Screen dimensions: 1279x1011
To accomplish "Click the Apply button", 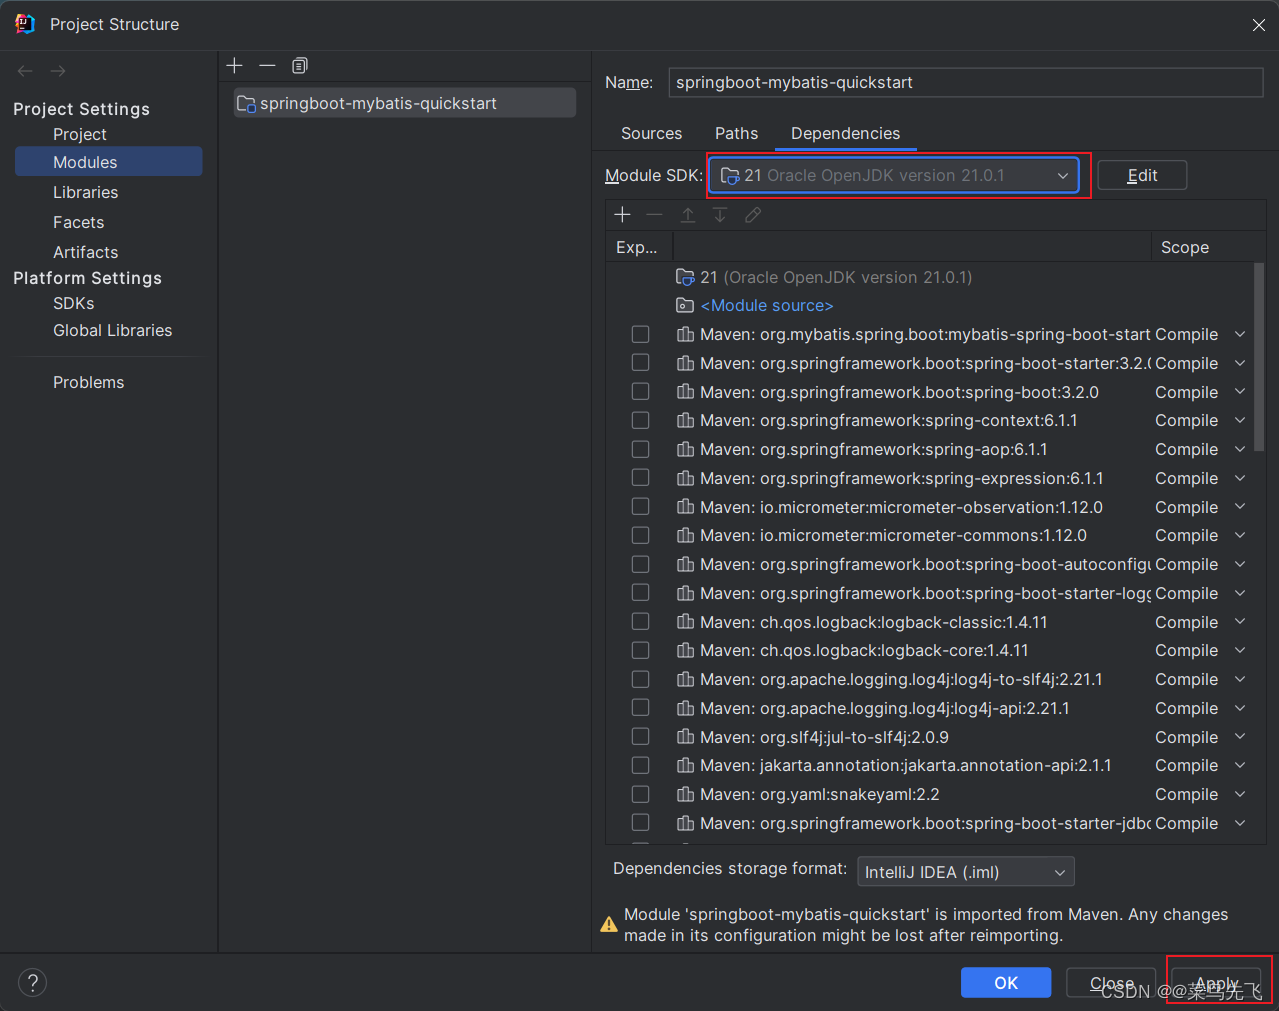I will pyautogui.click(x=1216, y=983).
